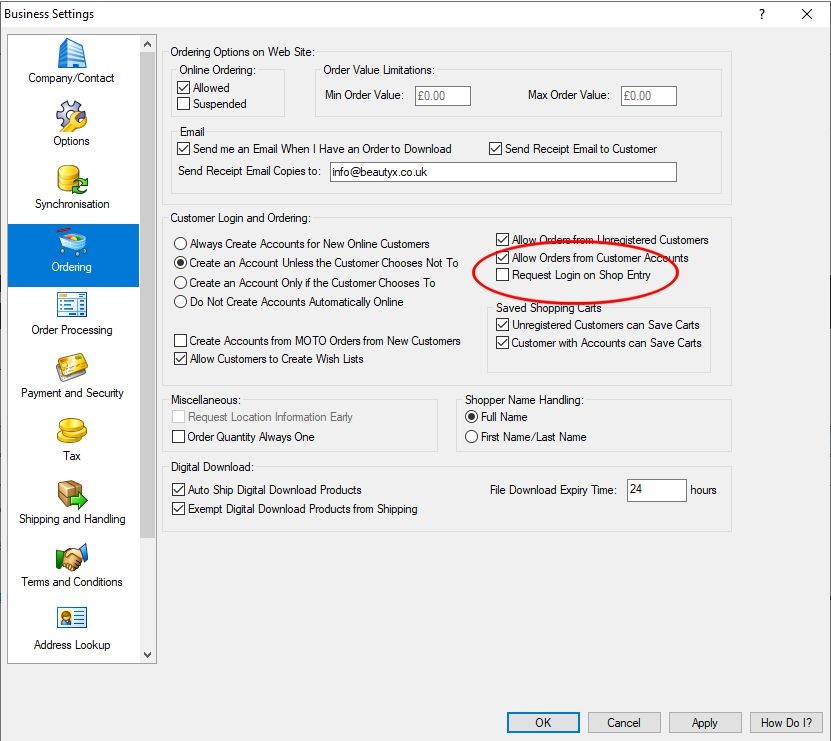
Task: Select the Options gear icon
Action: pos(71,118)
